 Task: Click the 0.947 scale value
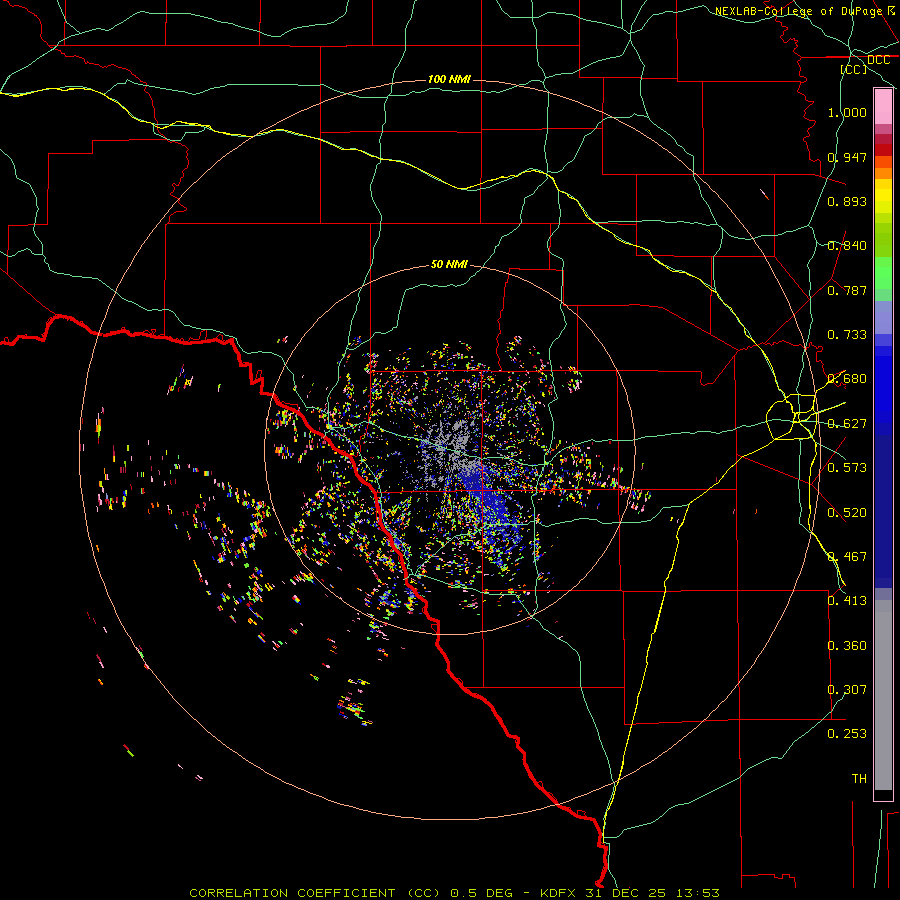click(x=847, y=157)
